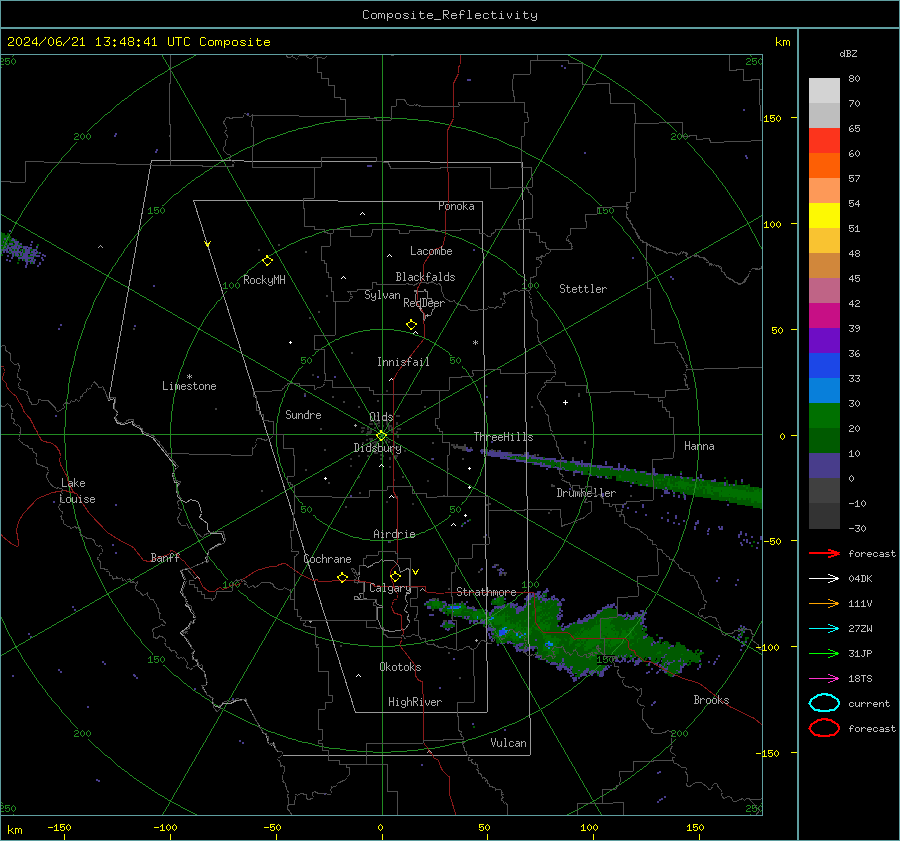900x841 pixels.
Task: Click the Limestone label on the map
Action: 189,386
